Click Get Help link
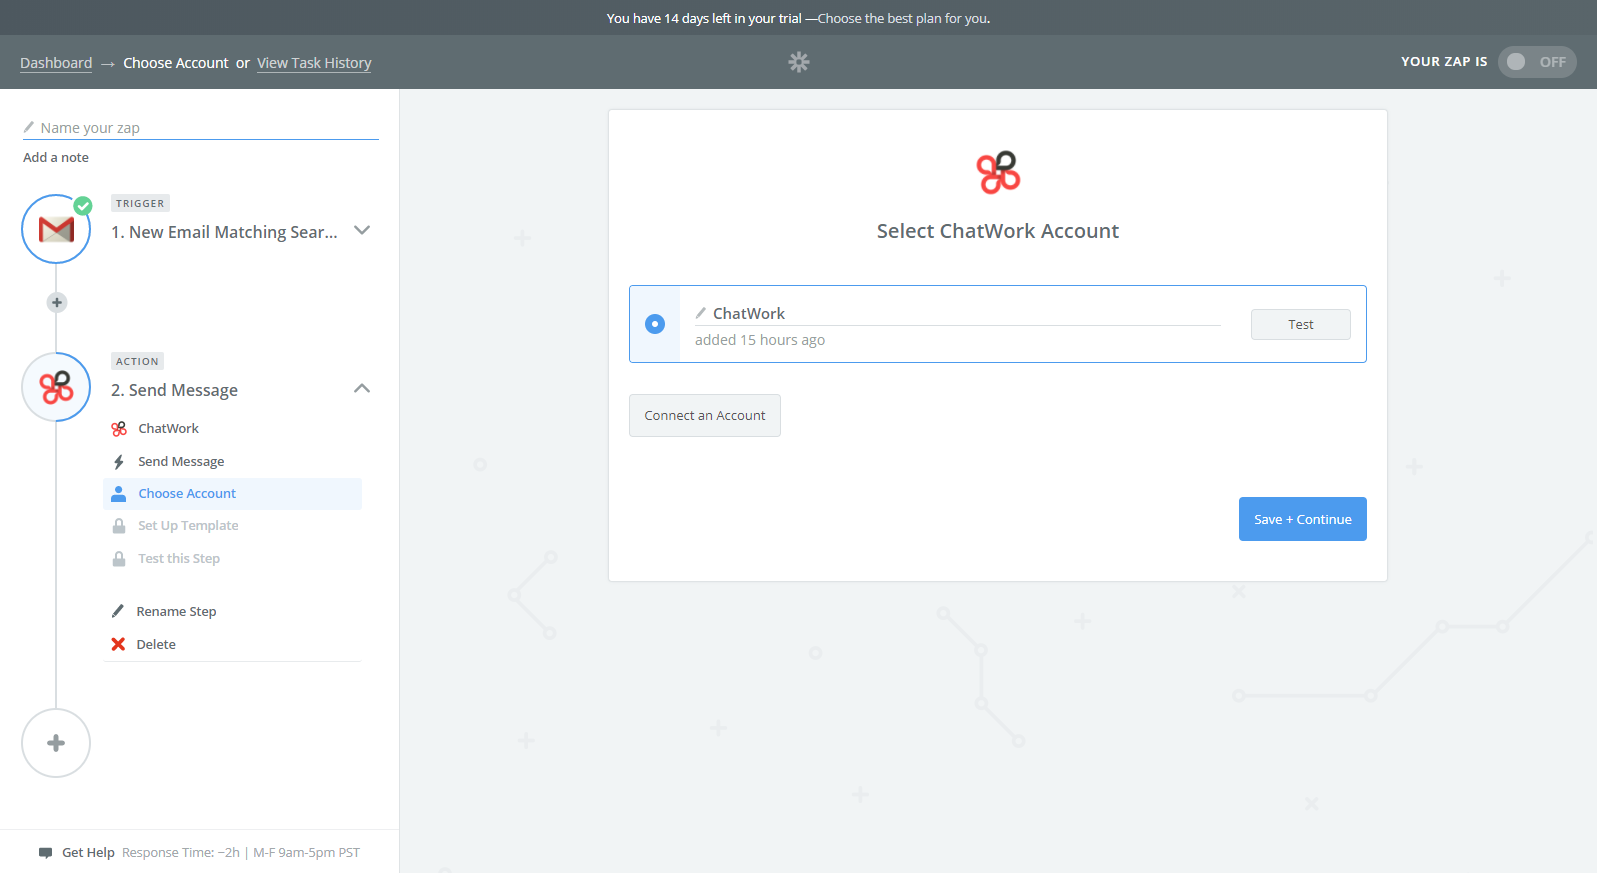Screen dimensions: 1597x873 click(88, 853)
